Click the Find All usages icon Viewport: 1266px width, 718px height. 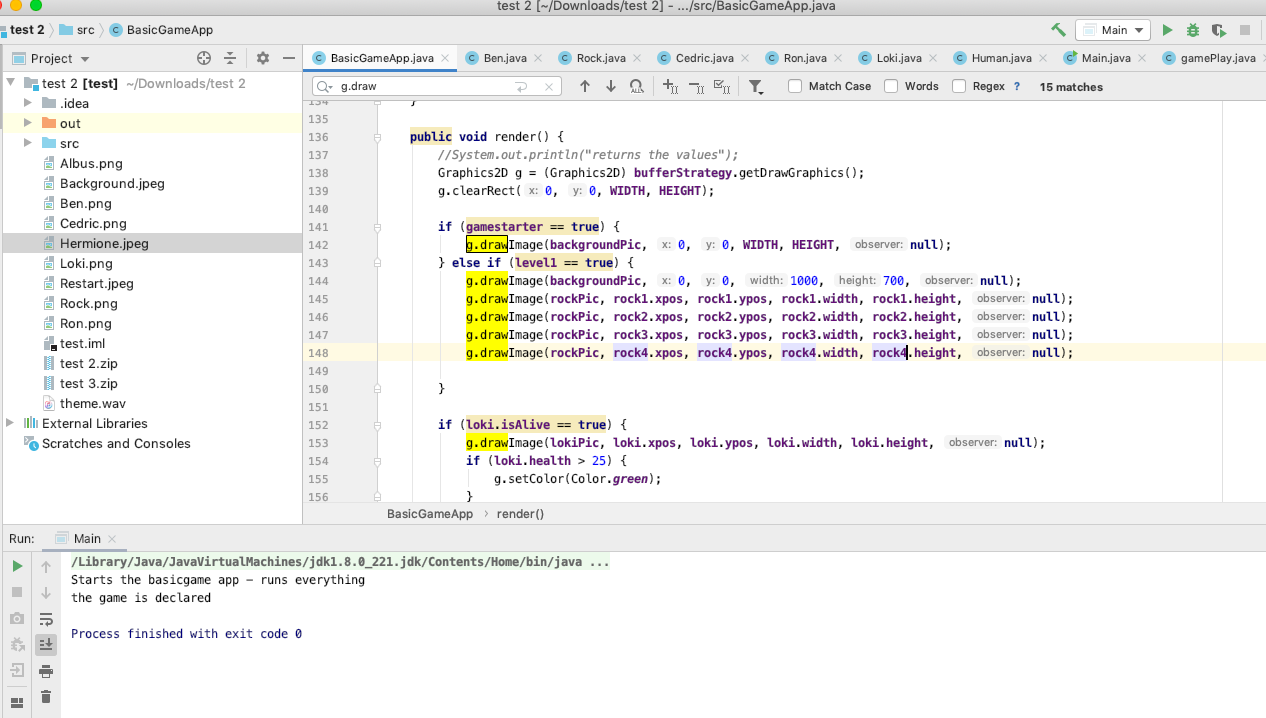pyautogui.click(x=637, y=87)
